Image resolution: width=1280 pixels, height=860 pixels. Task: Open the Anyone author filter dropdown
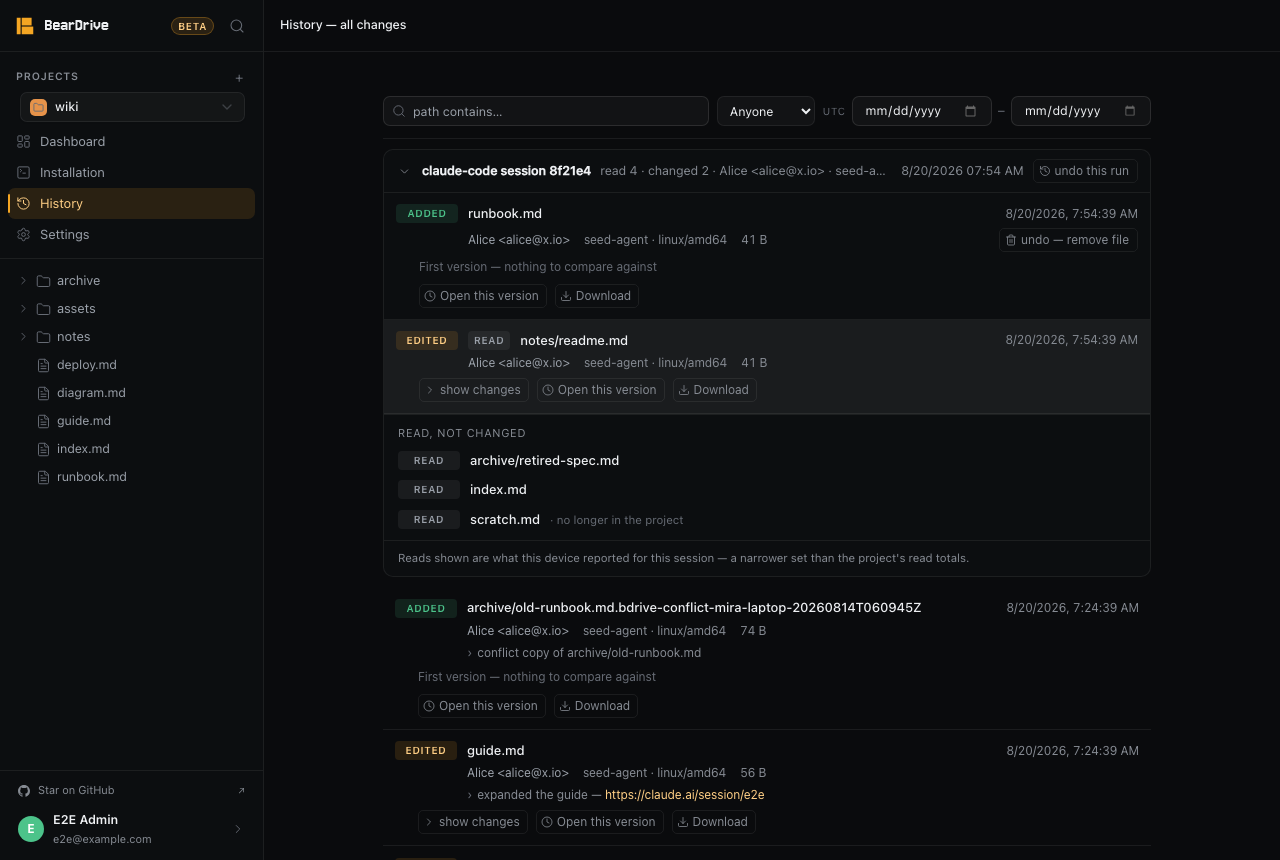click(766, 111)
